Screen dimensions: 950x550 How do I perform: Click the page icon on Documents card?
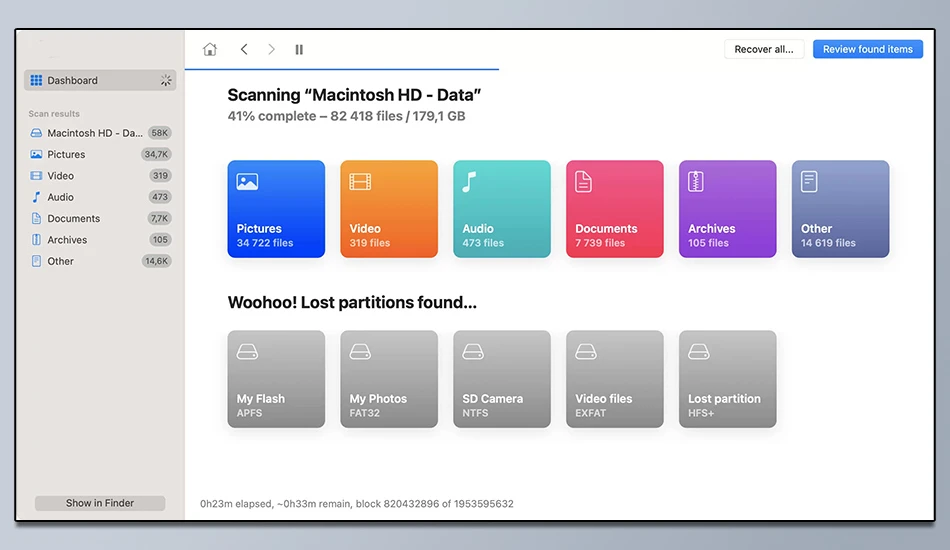point(583,182)
